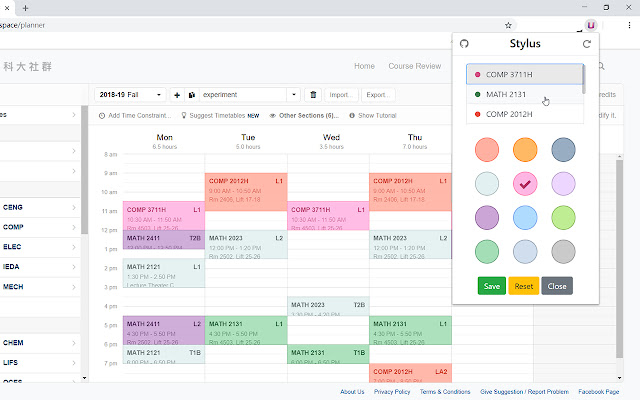Click the yellow Reset button
This screenshot has height=400, width=640.
[x=524, y=286]
